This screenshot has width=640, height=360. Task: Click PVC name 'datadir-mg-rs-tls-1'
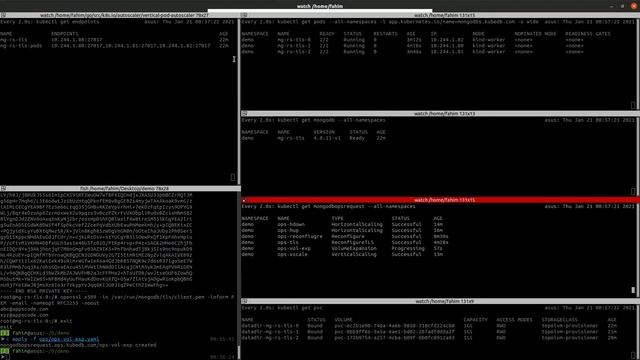coord(270,332)
